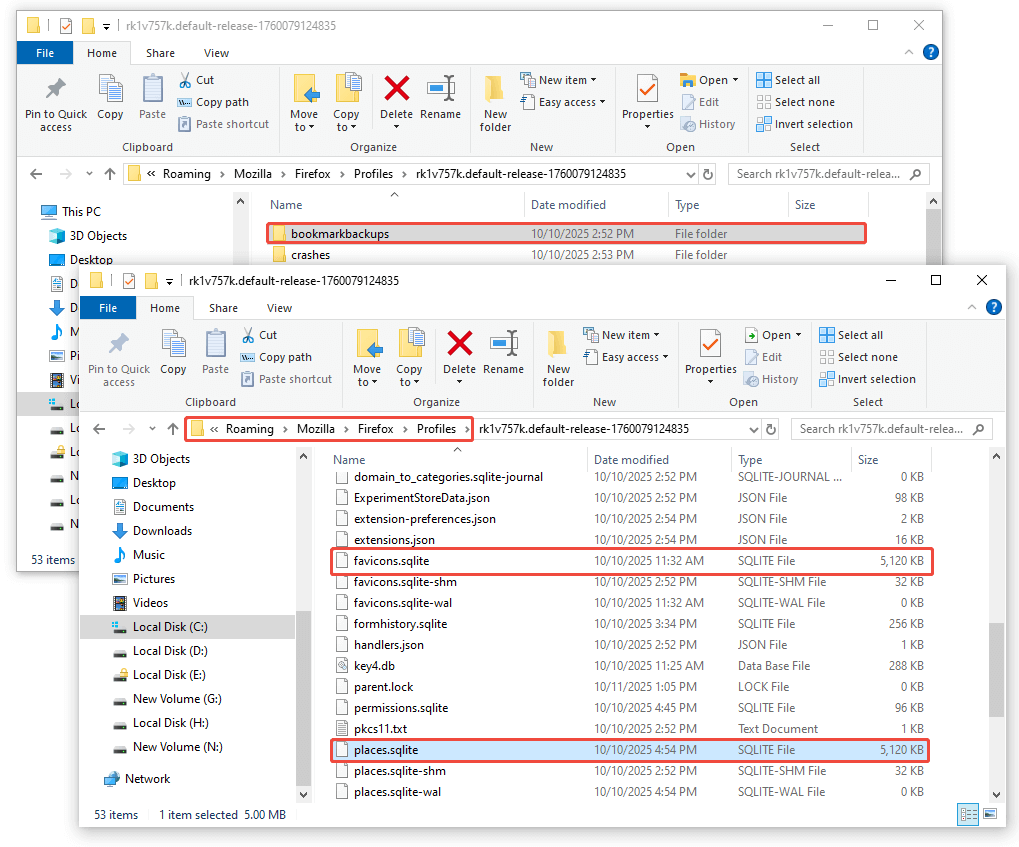Screen dimensions: 1019x847
Task: Create a New folder in this profile directory
Action: (557, 358)
